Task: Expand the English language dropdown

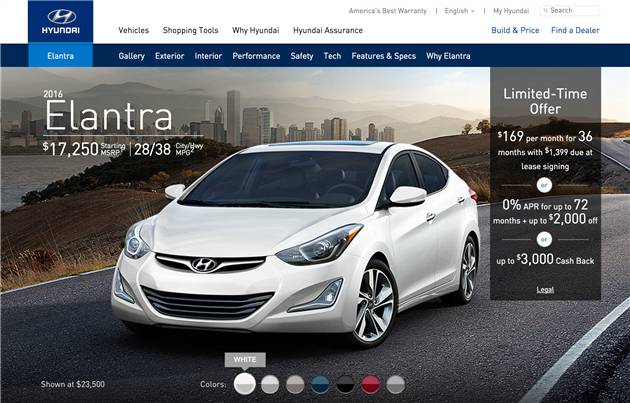Action: point(459,11)
